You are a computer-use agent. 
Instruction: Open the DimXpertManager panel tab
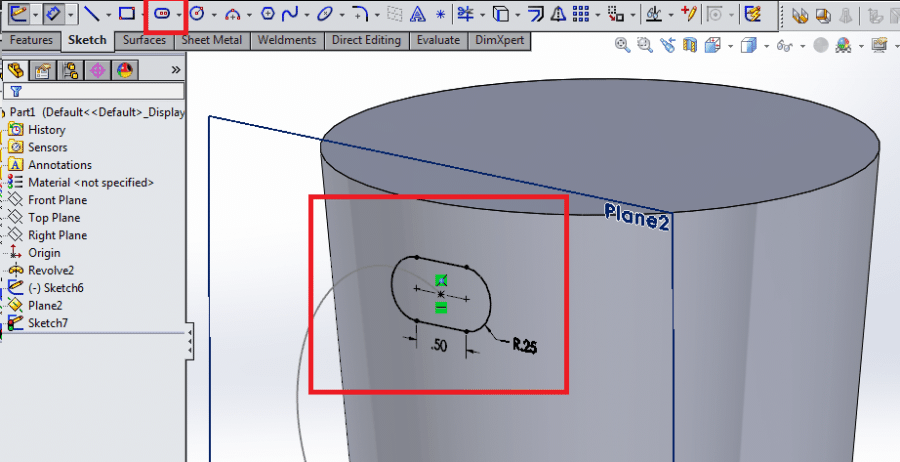tap(98, 71)
